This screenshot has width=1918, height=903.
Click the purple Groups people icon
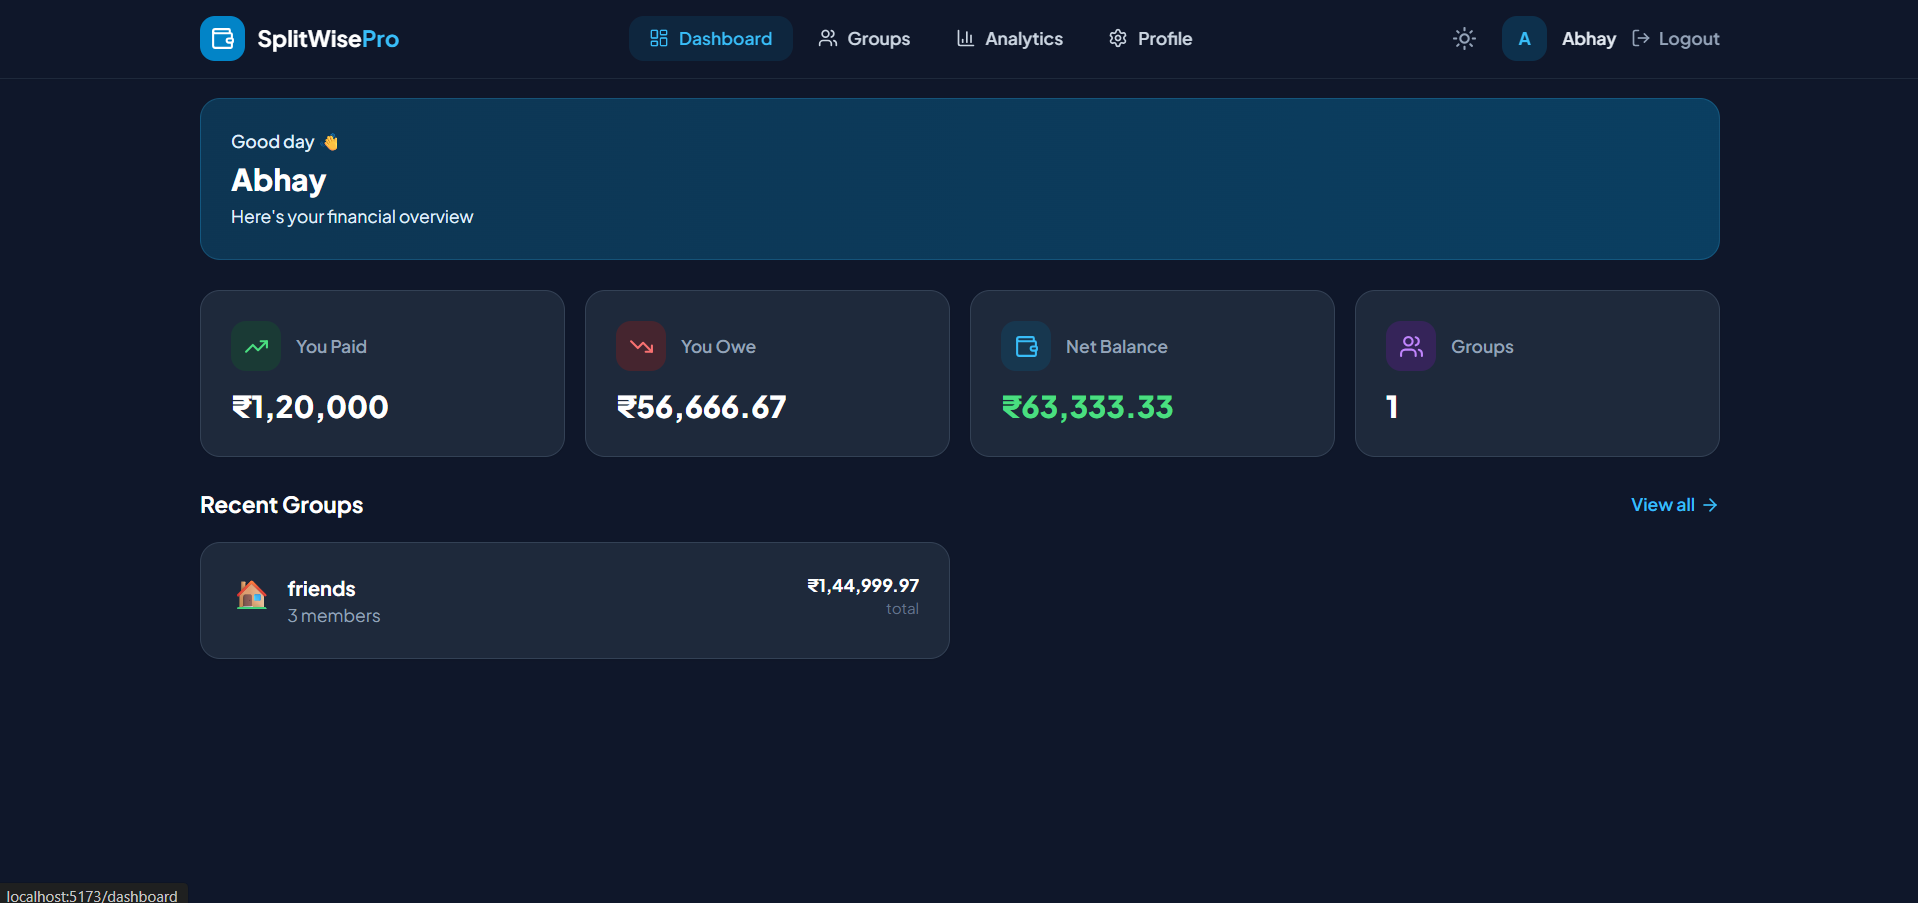click(1411, 346)
